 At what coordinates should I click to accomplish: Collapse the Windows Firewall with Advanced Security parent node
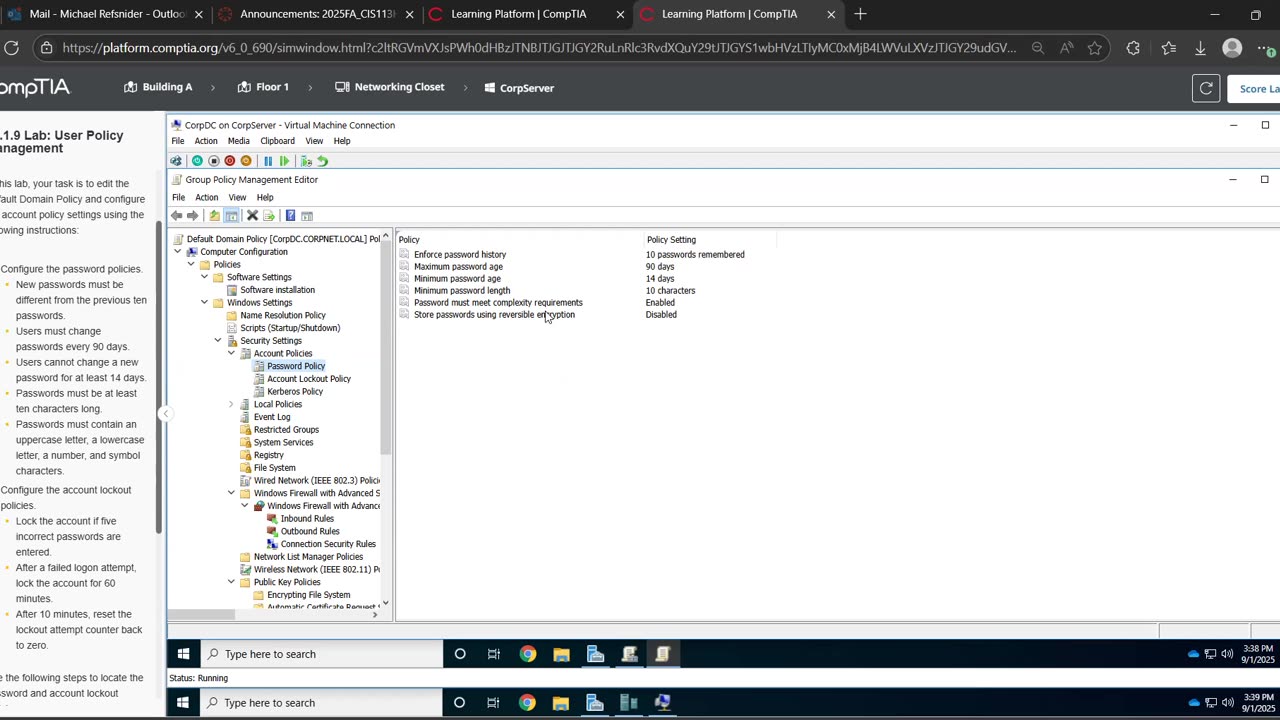coord(231,493)
